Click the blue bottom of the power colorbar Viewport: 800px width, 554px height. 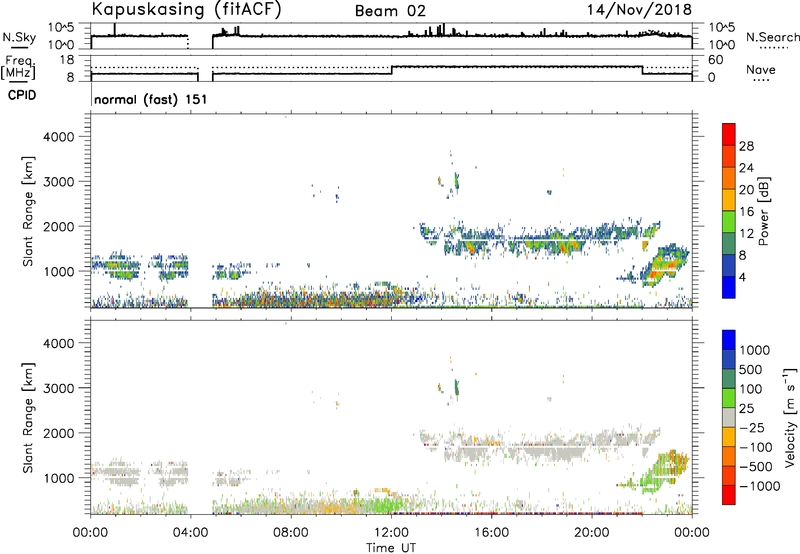click(729, 287)
